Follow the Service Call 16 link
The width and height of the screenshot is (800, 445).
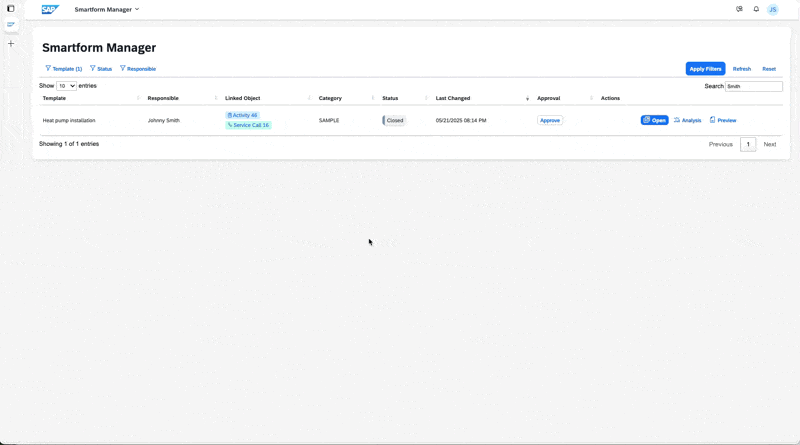point(248,125)
